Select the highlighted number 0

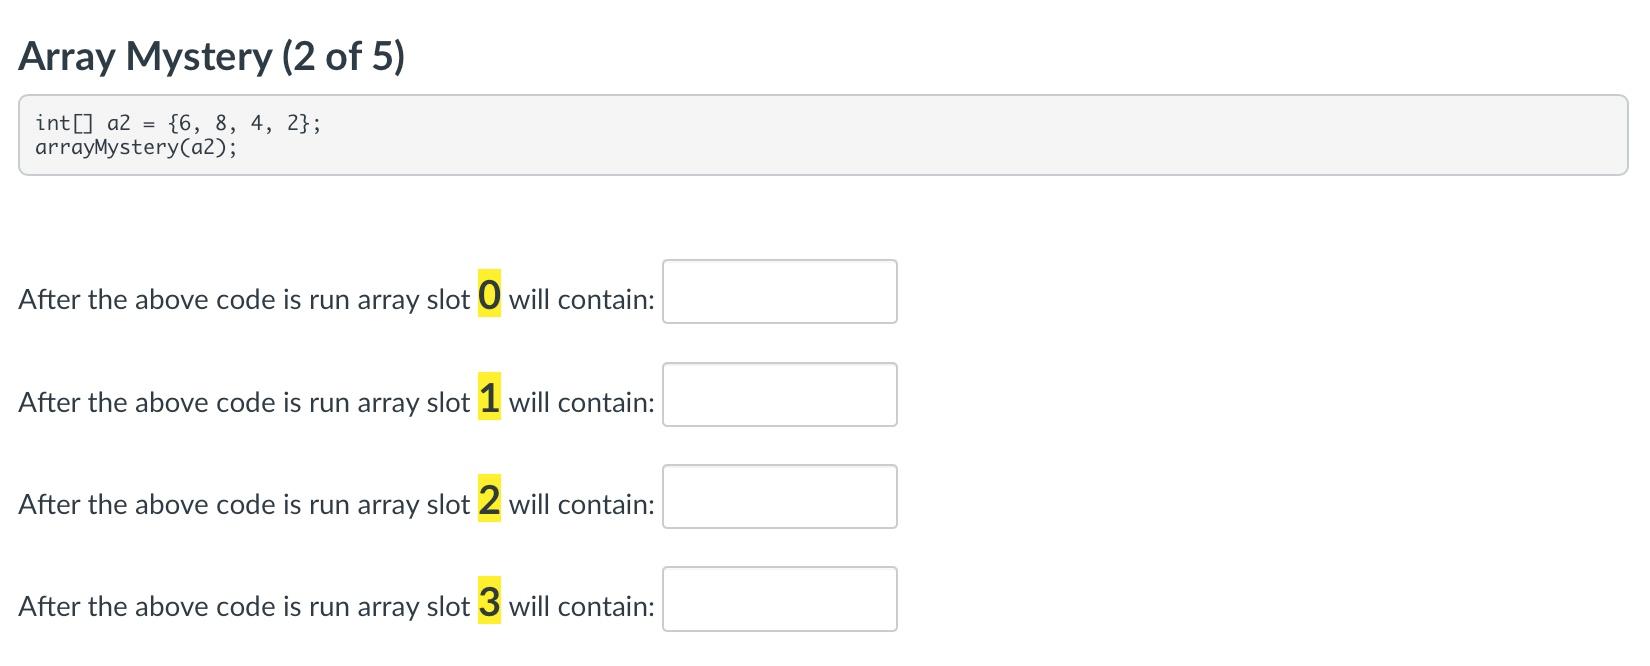[x=488, y=295]
